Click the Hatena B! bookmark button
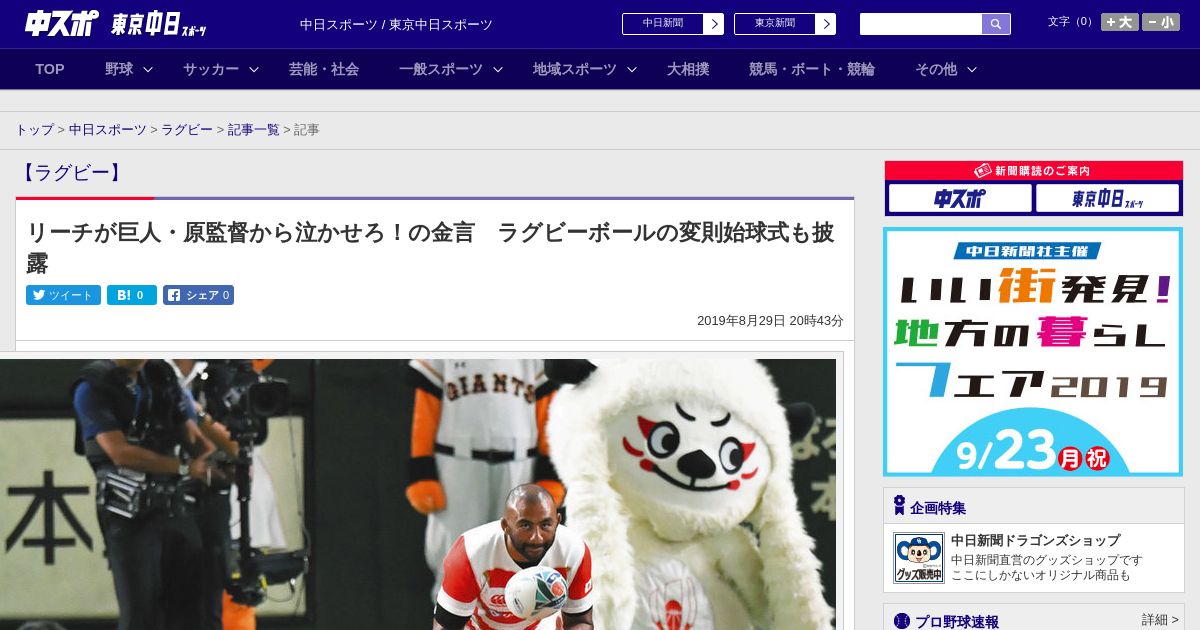Image resolution: width=1200 pixels, height=630 pixels. coord(132,295)
